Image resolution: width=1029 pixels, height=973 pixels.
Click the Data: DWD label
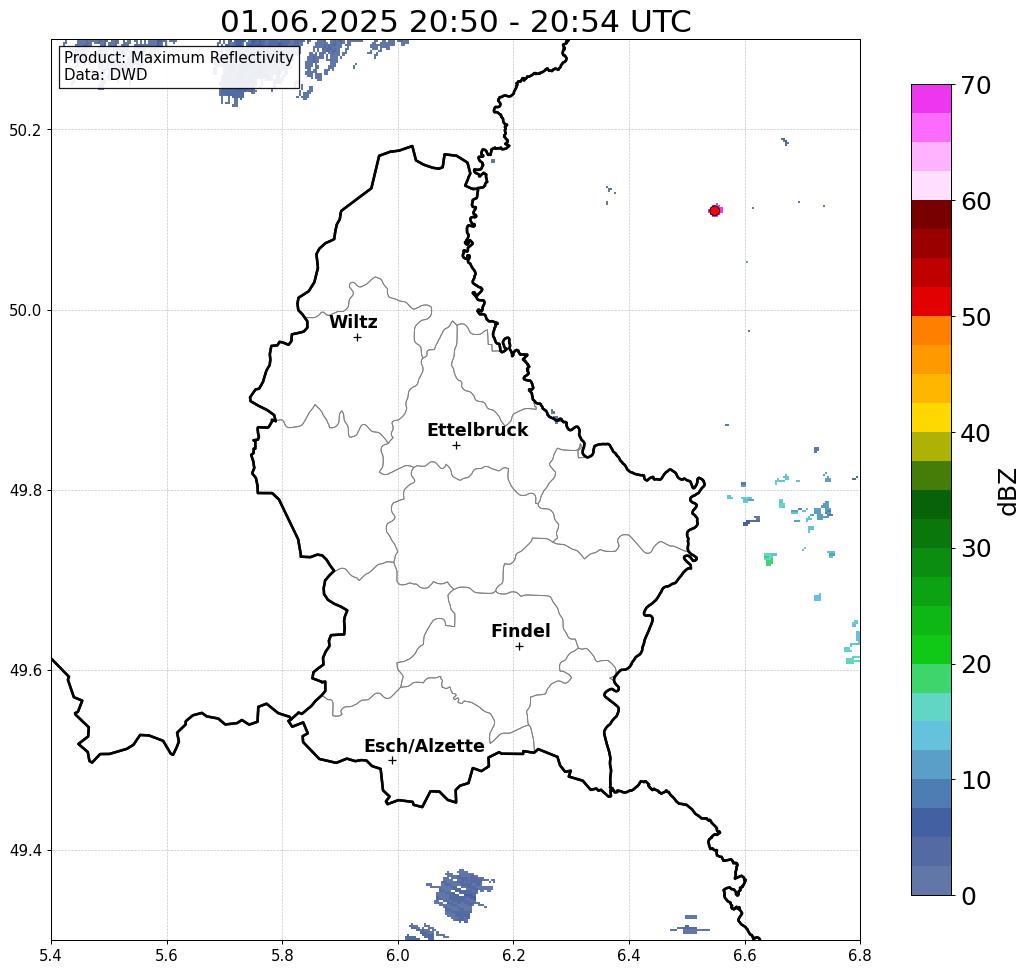point(106,75)
